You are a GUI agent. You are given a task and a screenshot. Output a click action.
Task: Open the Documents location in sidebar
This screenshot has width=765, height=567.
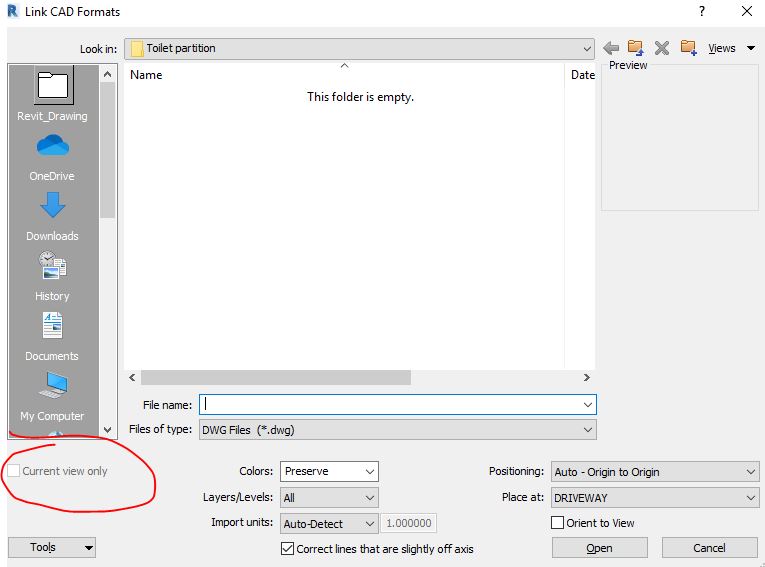52,337
